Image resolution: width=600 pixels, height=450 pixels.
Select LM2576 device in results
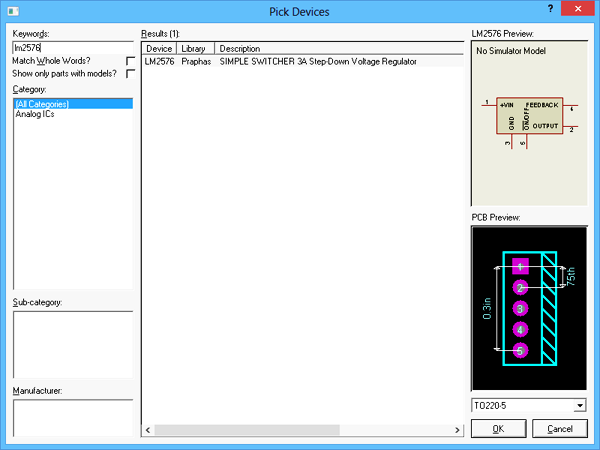point(159,62)
